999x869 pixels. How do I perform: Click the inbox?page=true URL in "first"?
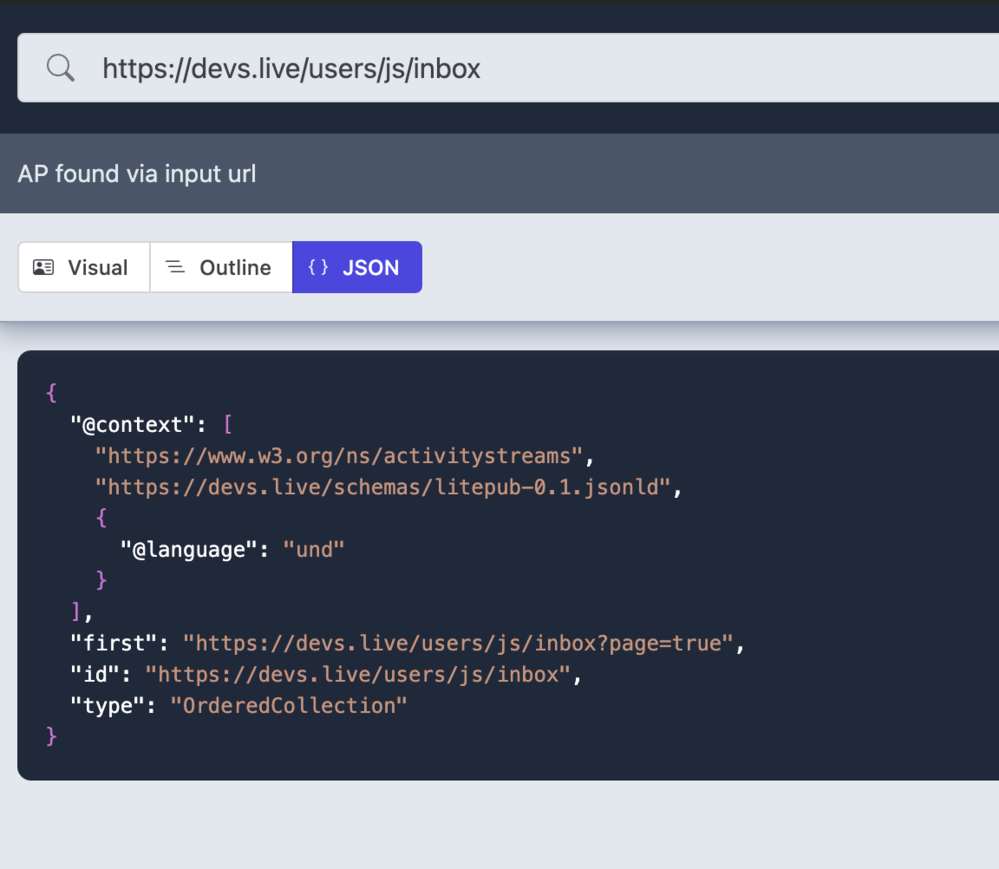[458, 643]
